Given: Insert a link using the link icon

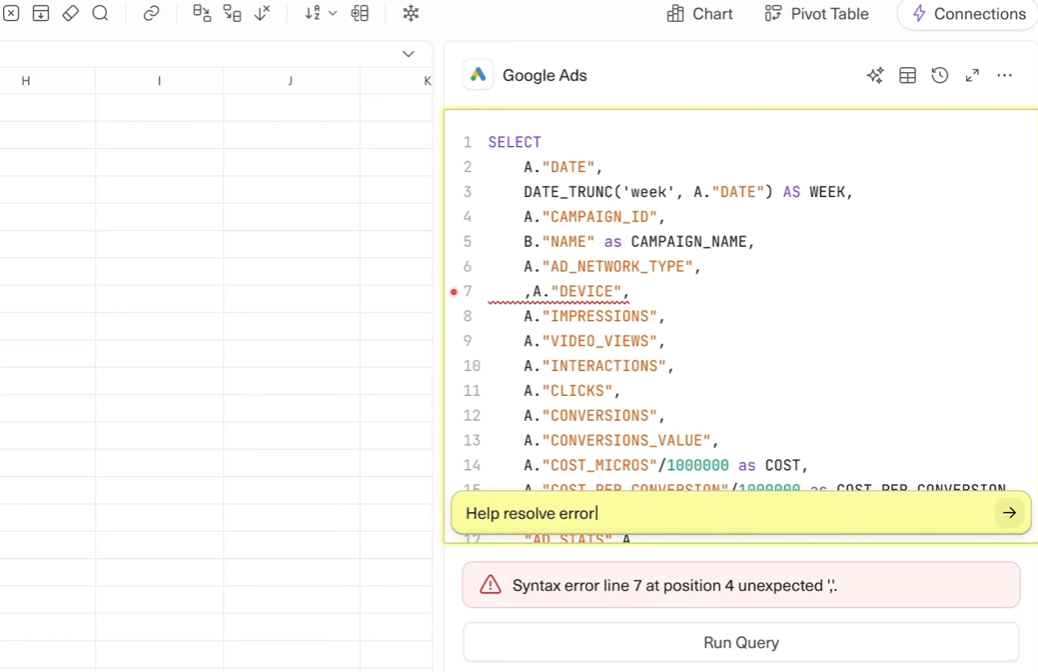Looking at the screenshot, I should 151,13.
